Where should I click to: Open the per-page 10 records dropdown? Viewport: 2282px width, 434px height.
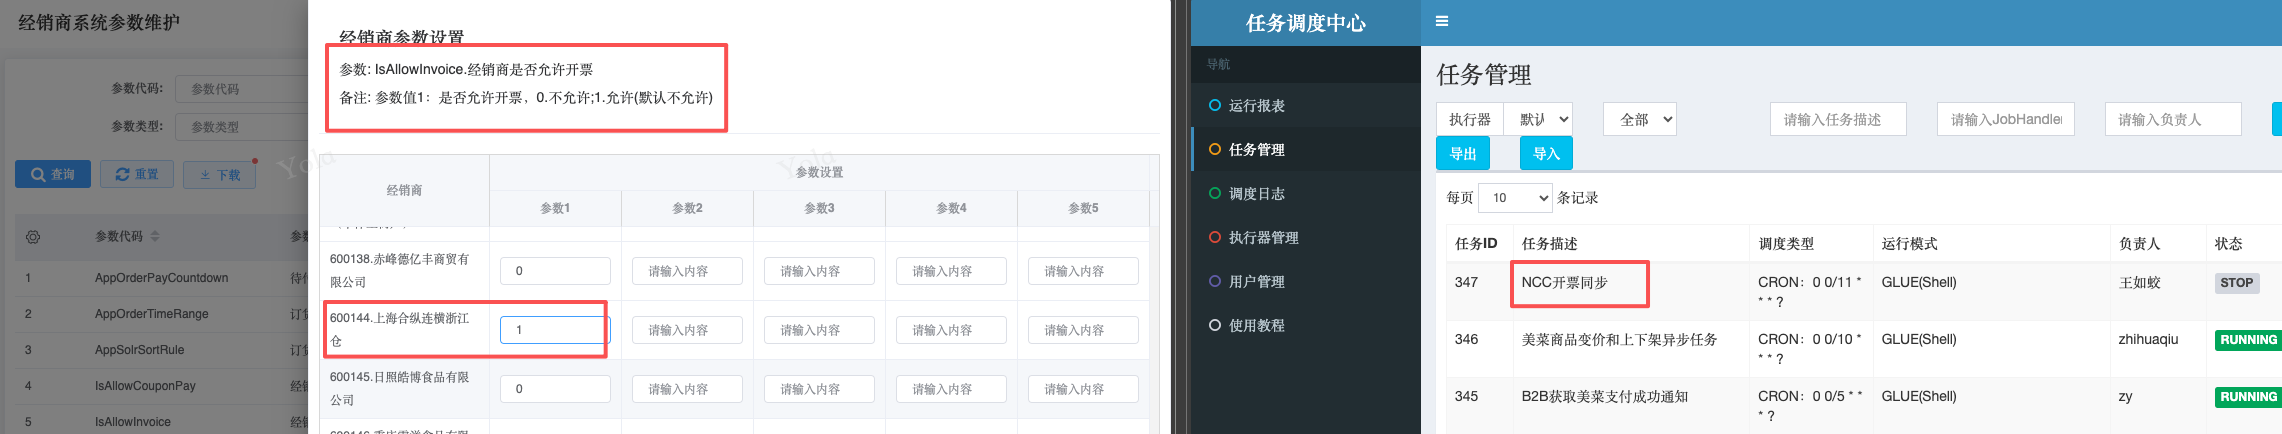[1515, 198]
